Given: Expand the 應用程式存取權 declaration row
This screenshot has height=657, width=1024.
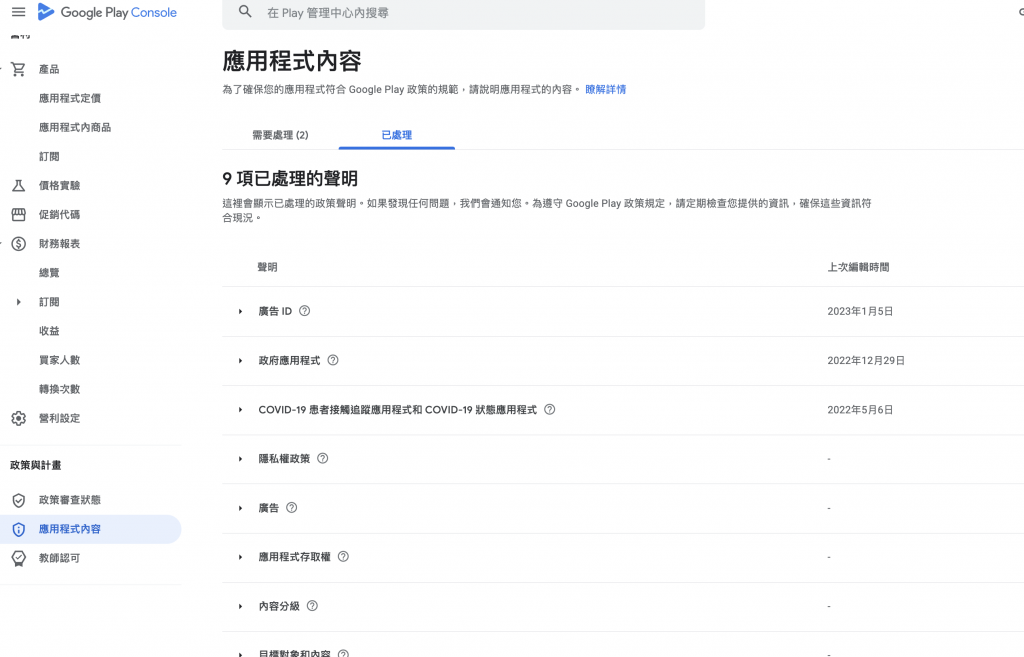Looking at the screenshot, I should pos(240,557).
